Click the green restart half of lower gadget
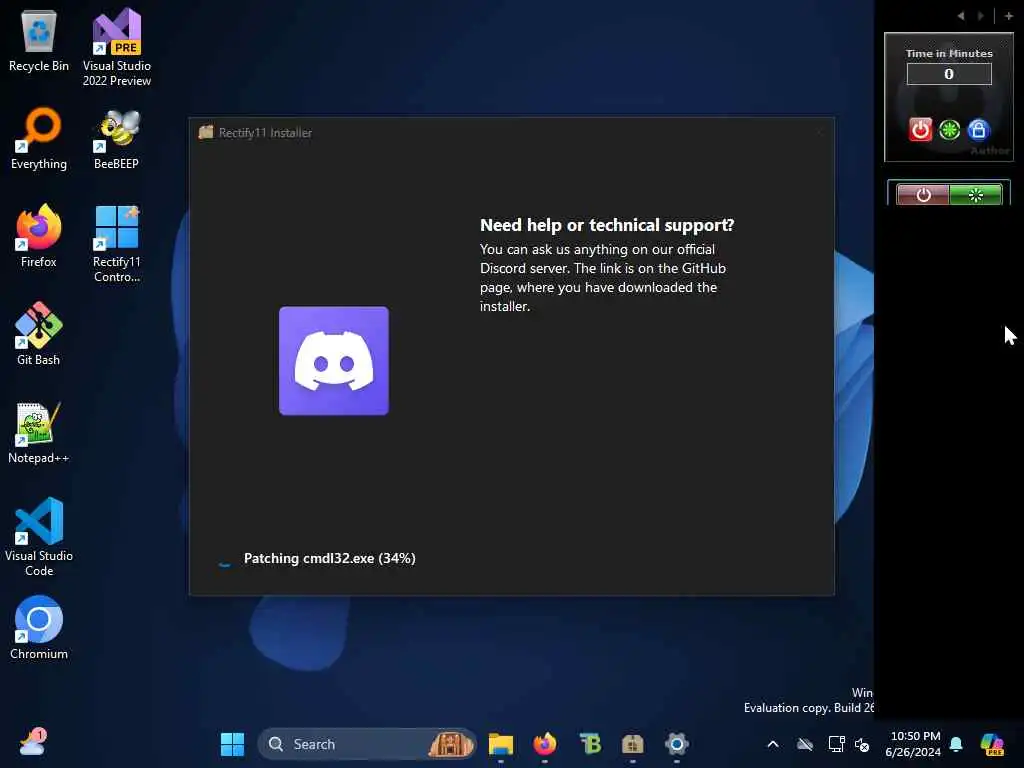The image size is (1024, 768). (x=975, y=195)
